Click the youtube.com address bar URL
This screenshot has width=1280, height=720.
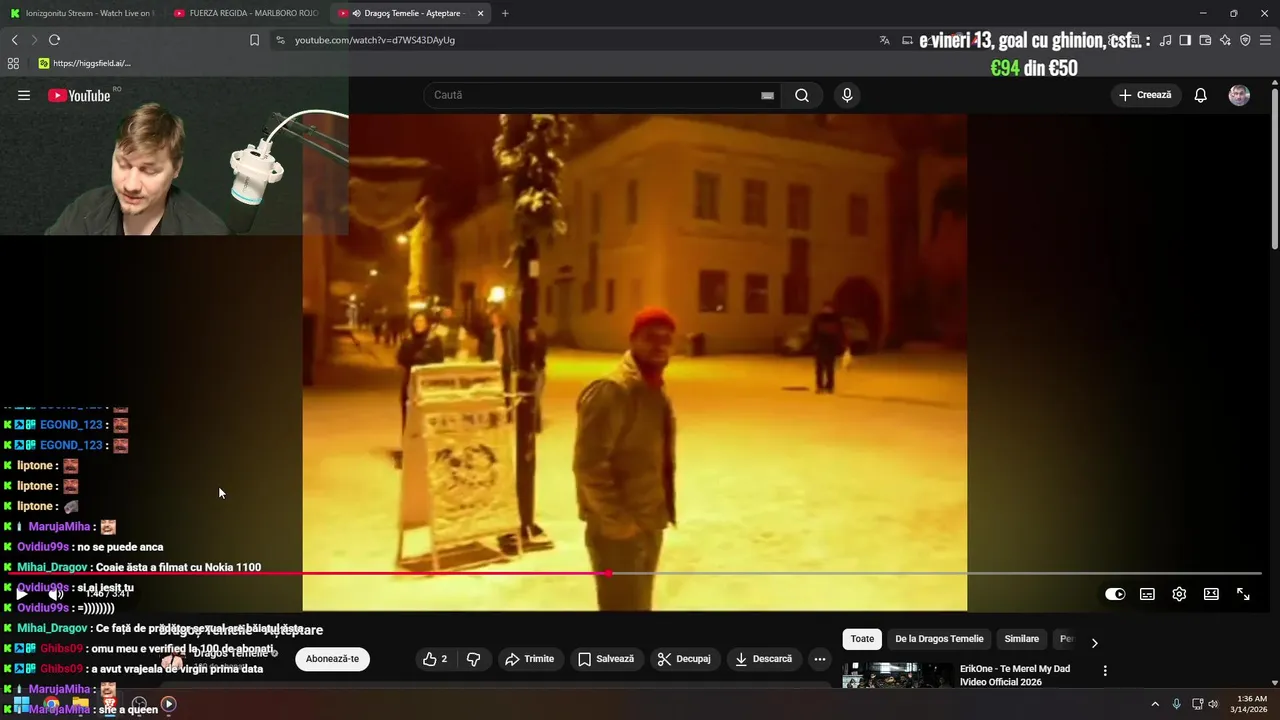pyautogui.click(x=375, y=40)
